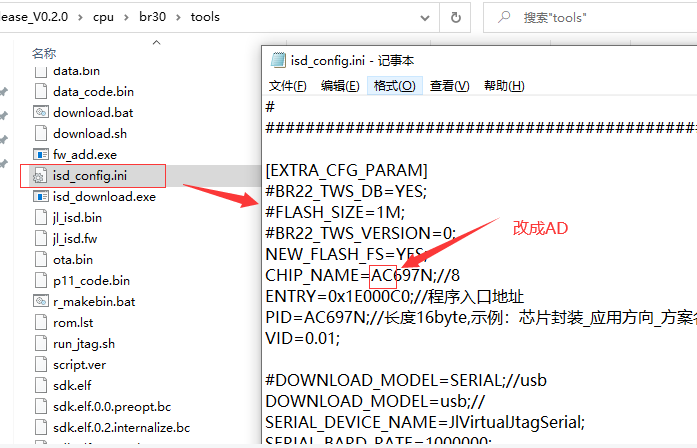
Task: Sort files by the 名称 column header
Action: coord(44,53)
